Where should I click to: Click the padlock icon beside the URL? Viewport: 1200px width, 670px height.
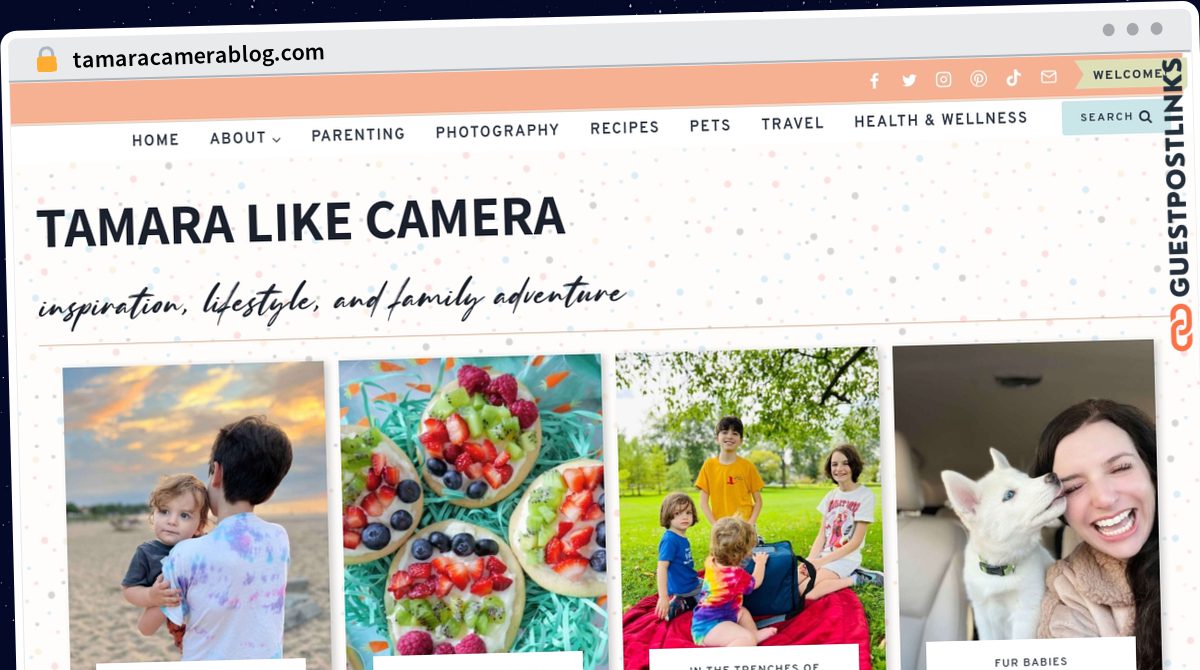click(46, 59)
